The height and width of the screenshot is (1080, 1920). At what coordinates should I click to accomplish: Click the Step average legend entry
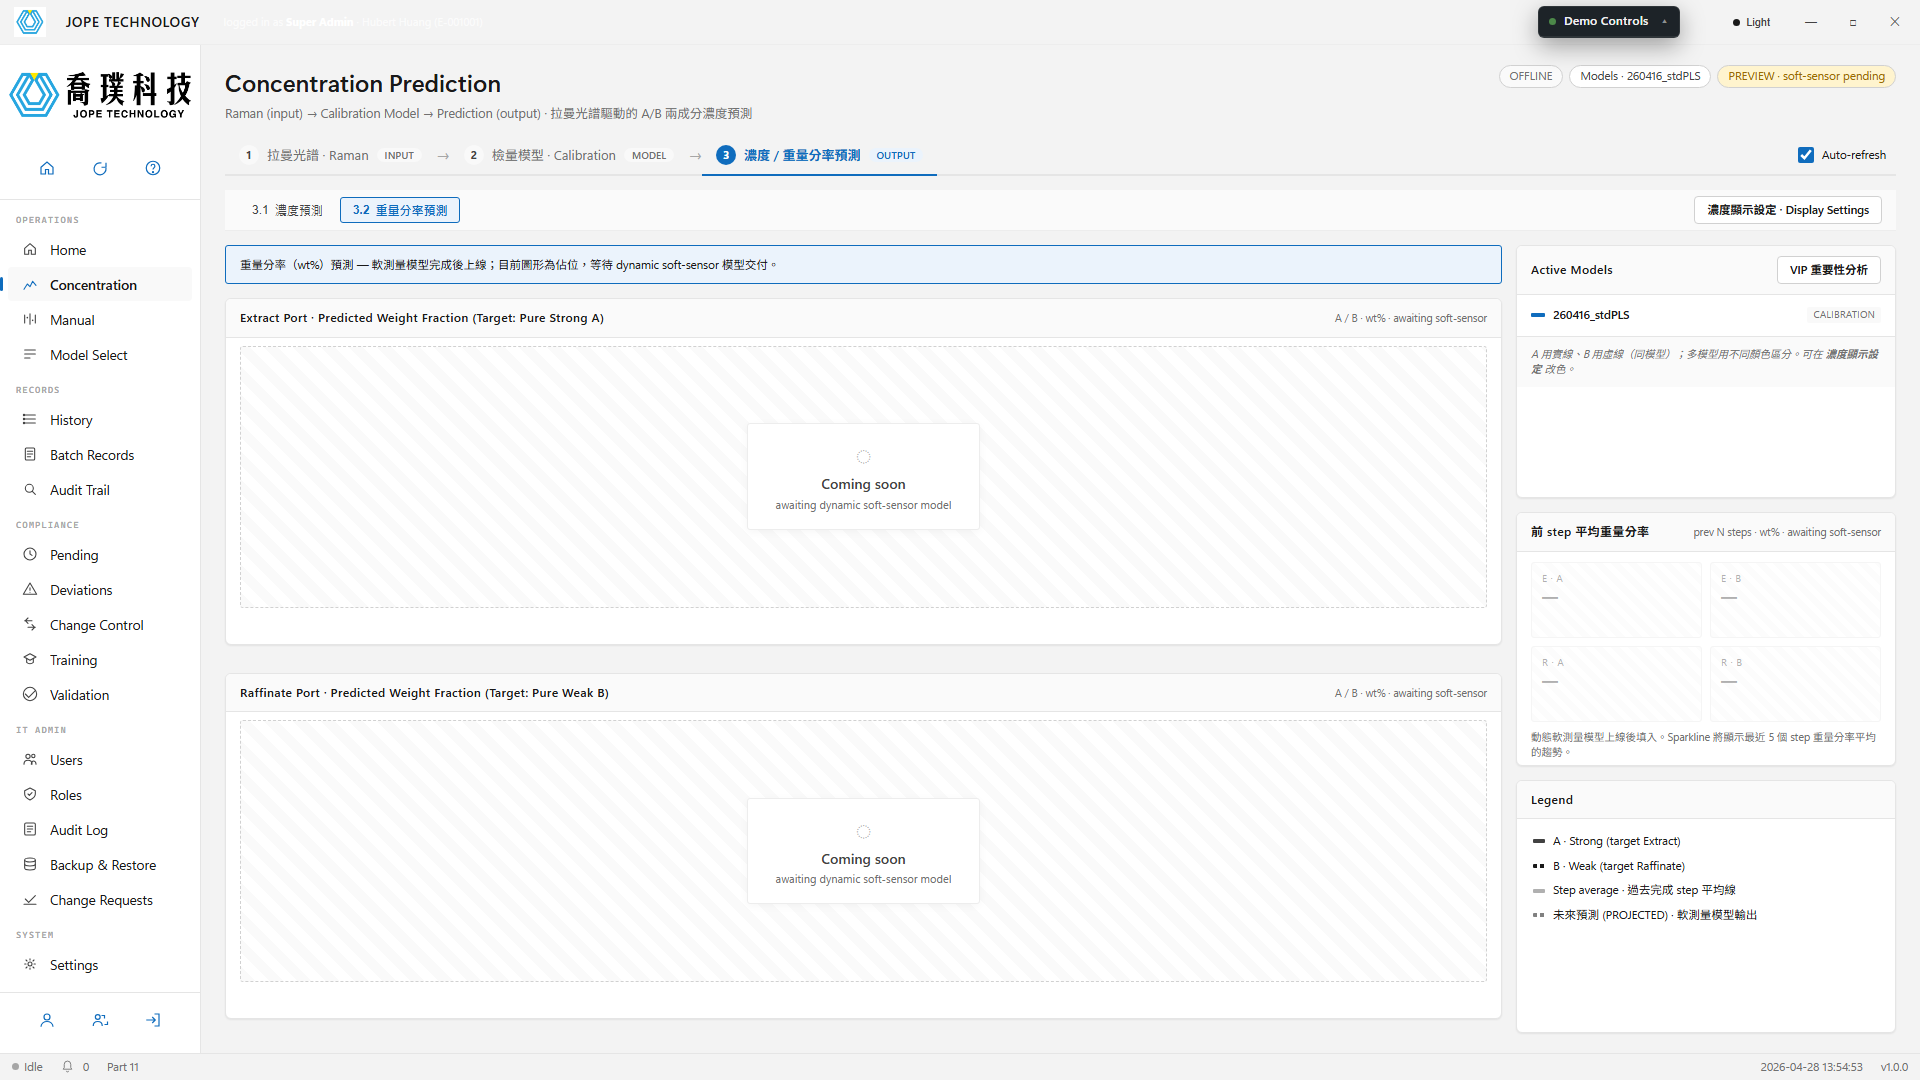pos(1634,890)
